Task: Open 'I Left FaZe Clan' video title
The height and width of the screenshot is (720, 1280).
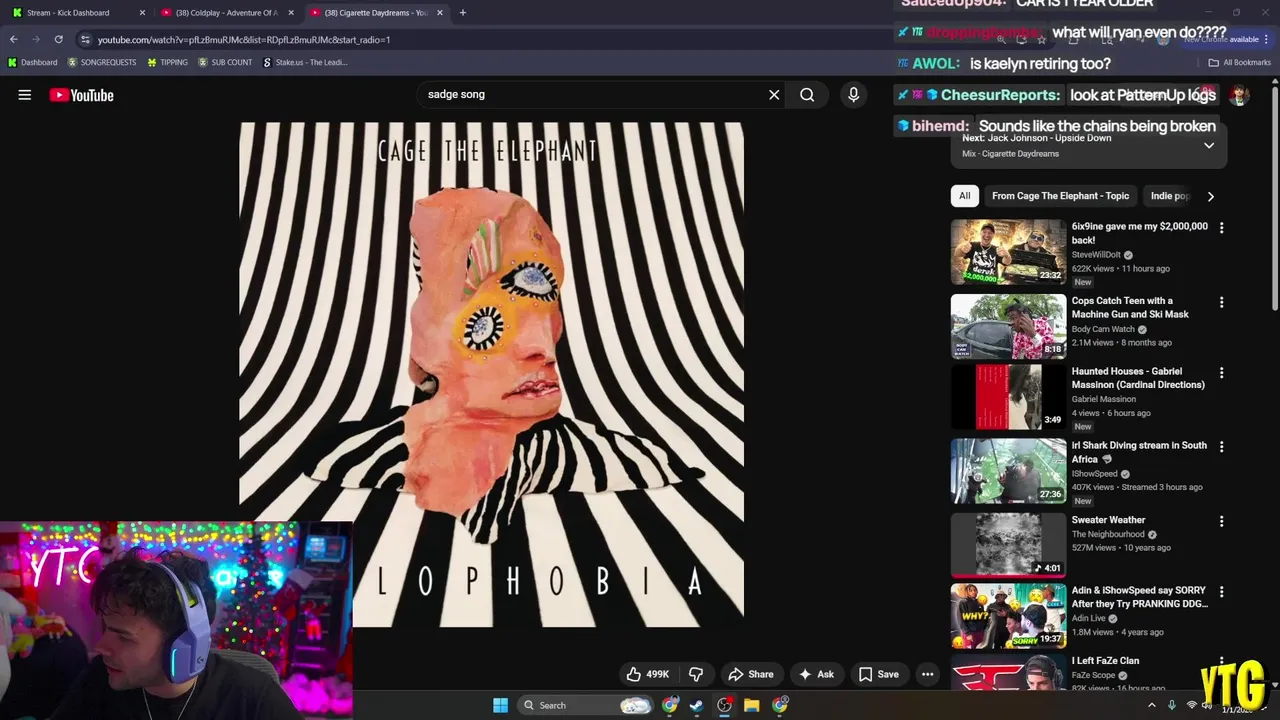Action: [x=1105, y=661]
